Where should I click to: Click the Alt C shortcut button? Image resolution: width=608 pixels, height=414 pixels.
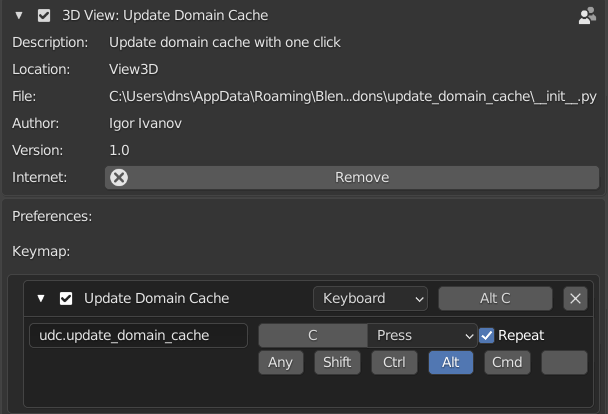[495, 298]
